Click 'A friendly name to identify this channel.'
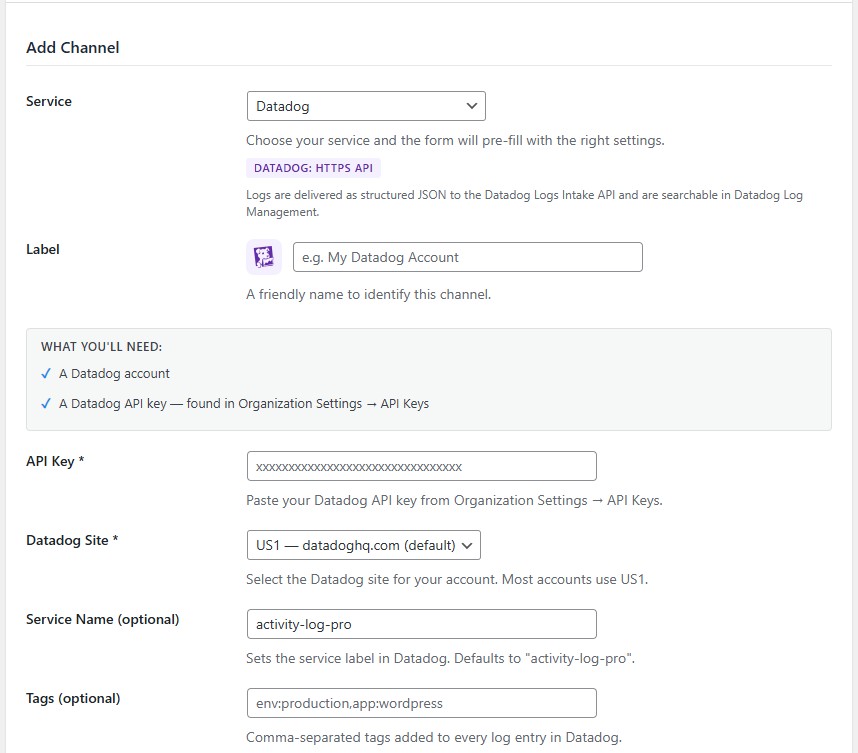The width and height of the screenshot is (858, 753). point(369,294)
